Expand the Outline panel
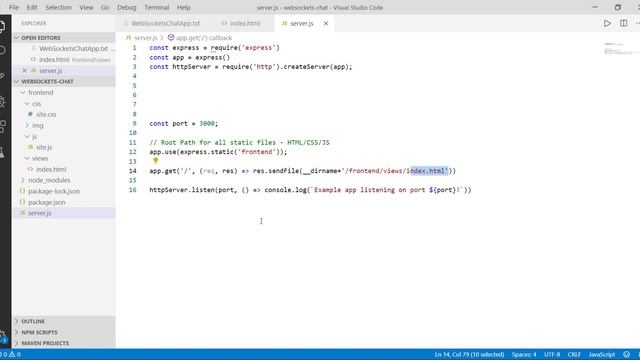 (x=64, y=321)
